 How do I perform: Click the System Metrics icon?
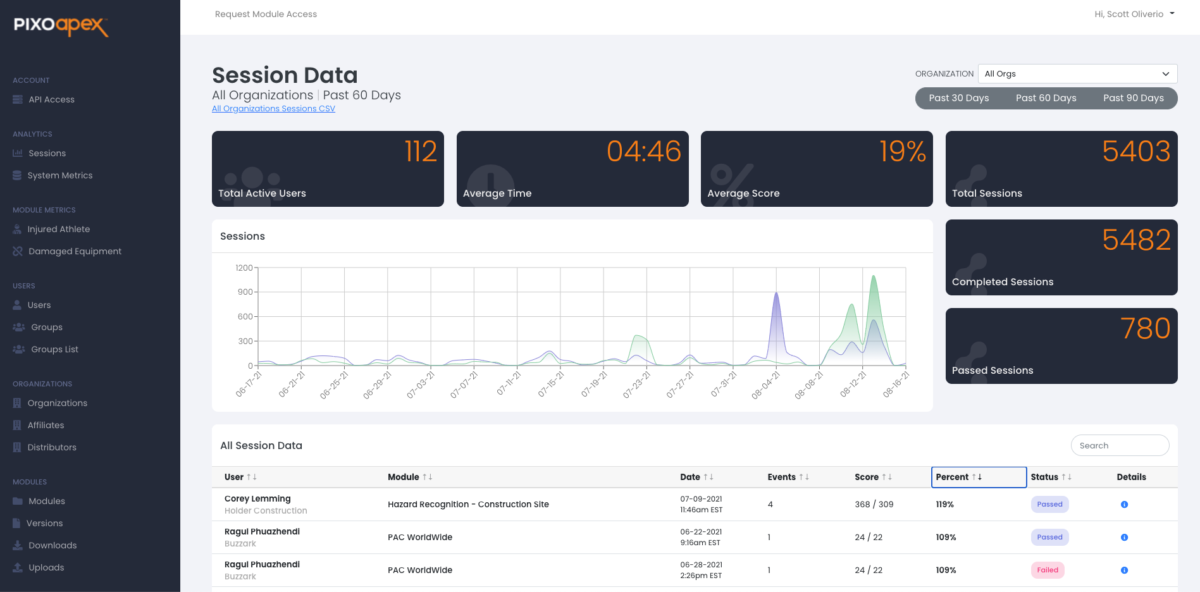[17, 176]
